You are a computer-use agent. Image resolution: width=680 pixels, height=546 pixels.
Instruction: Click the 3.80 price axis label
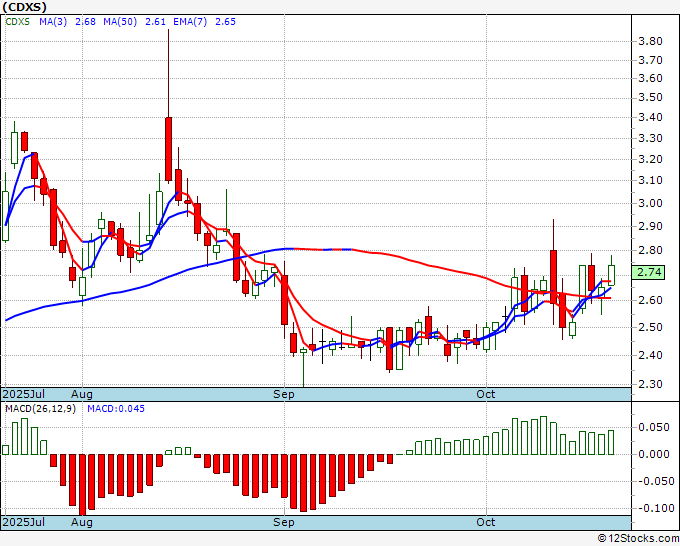tap(651, 41)
